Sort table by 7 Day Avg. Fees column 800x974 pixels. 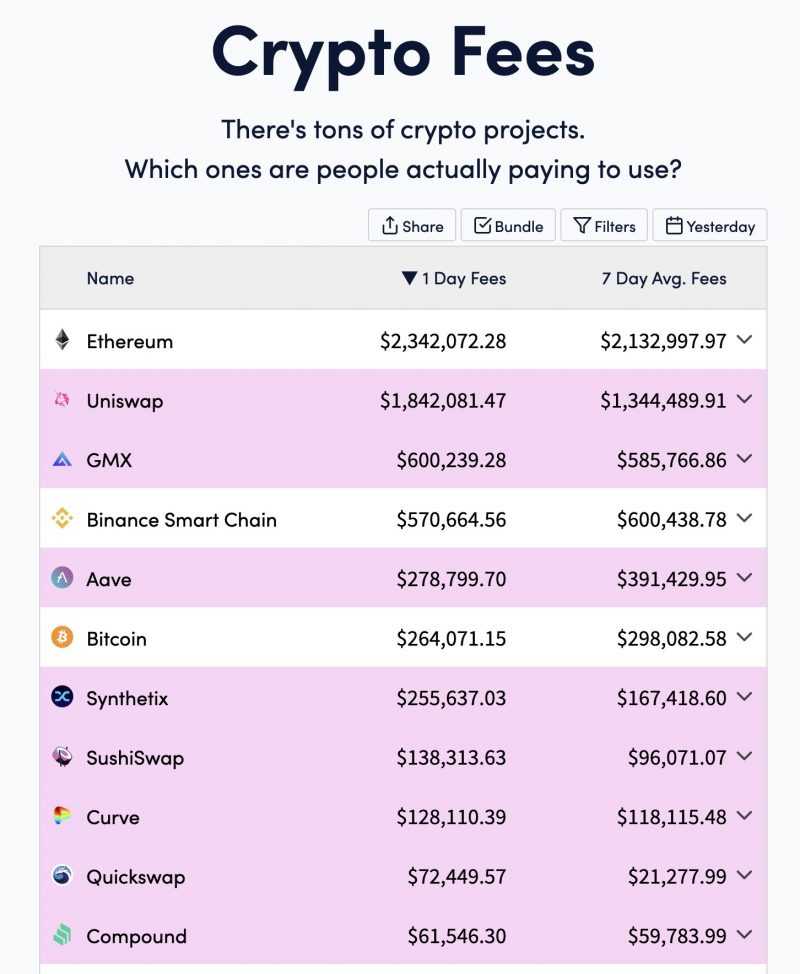pyautogui.click(x=664, y=278)
